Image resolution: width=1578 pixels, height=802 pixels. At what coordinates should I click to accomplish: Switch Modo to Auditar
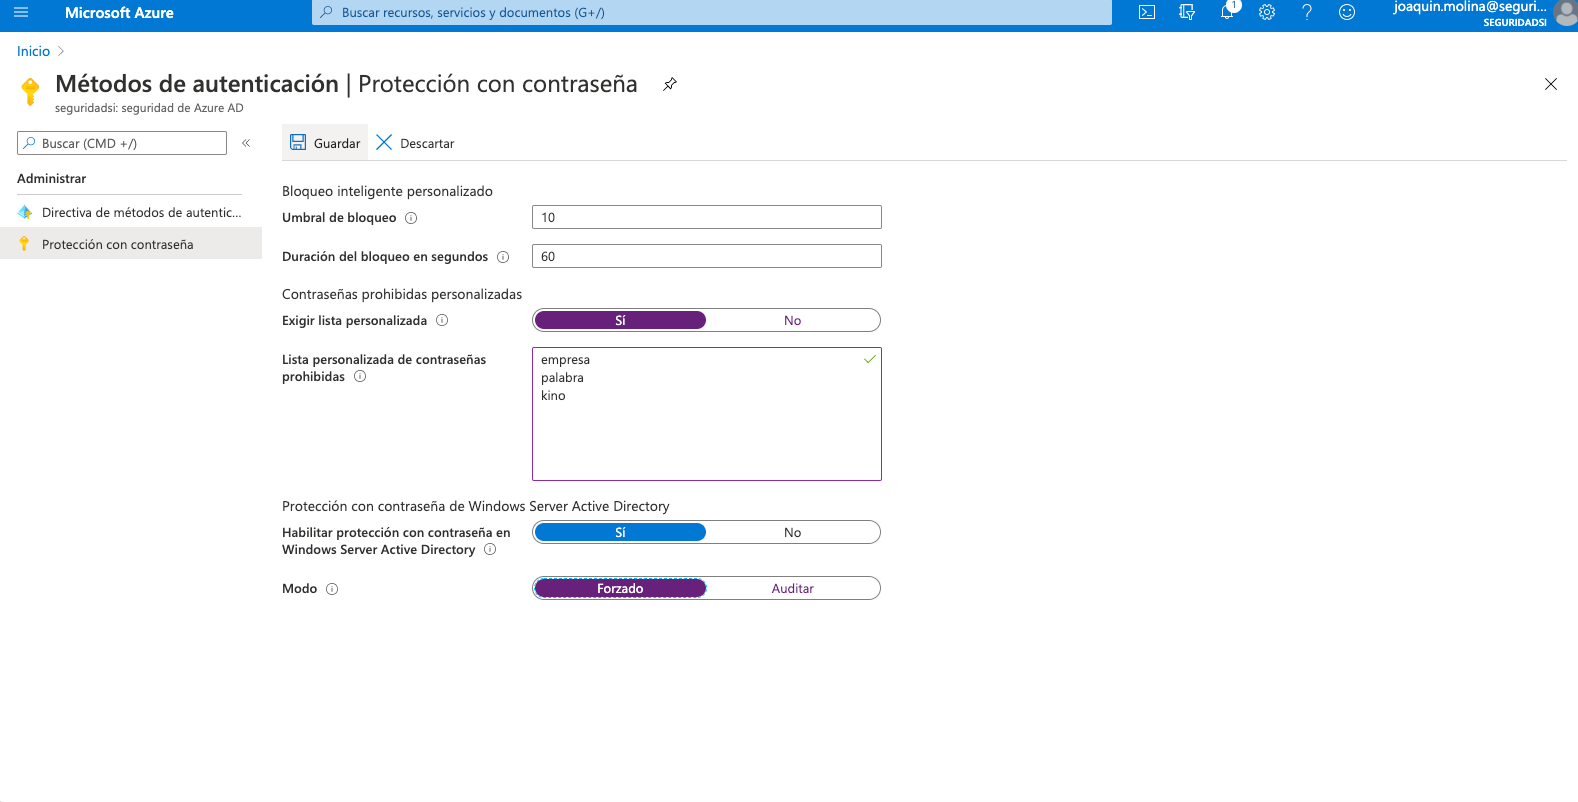792,589
